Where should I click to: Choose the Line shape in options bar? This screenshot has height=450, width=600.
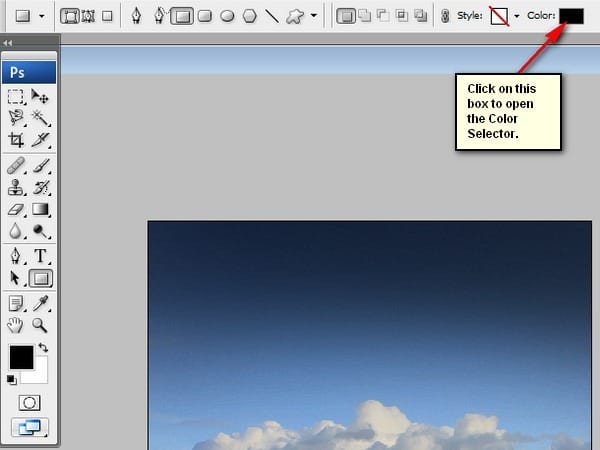pyautogui.click(x=271, y=16)
